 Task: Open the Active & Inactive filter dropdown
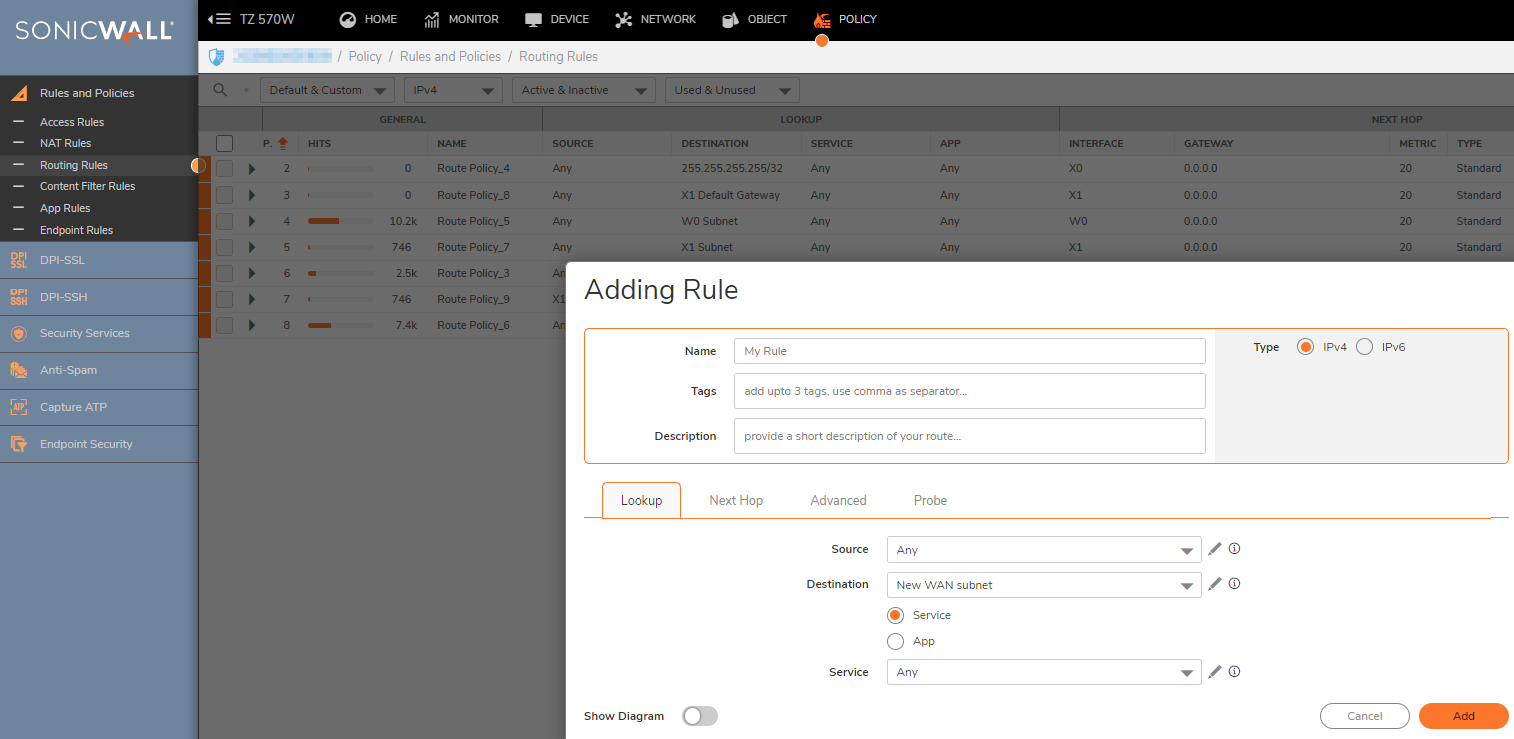(584, 90)
